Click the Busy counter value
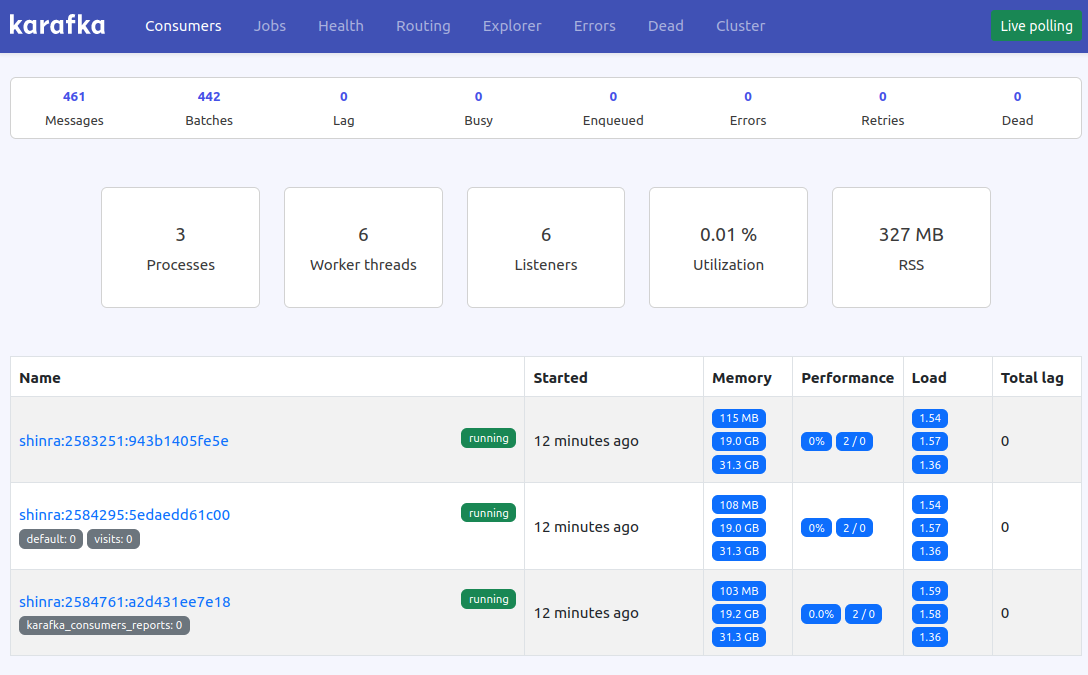 click(478, 96)
